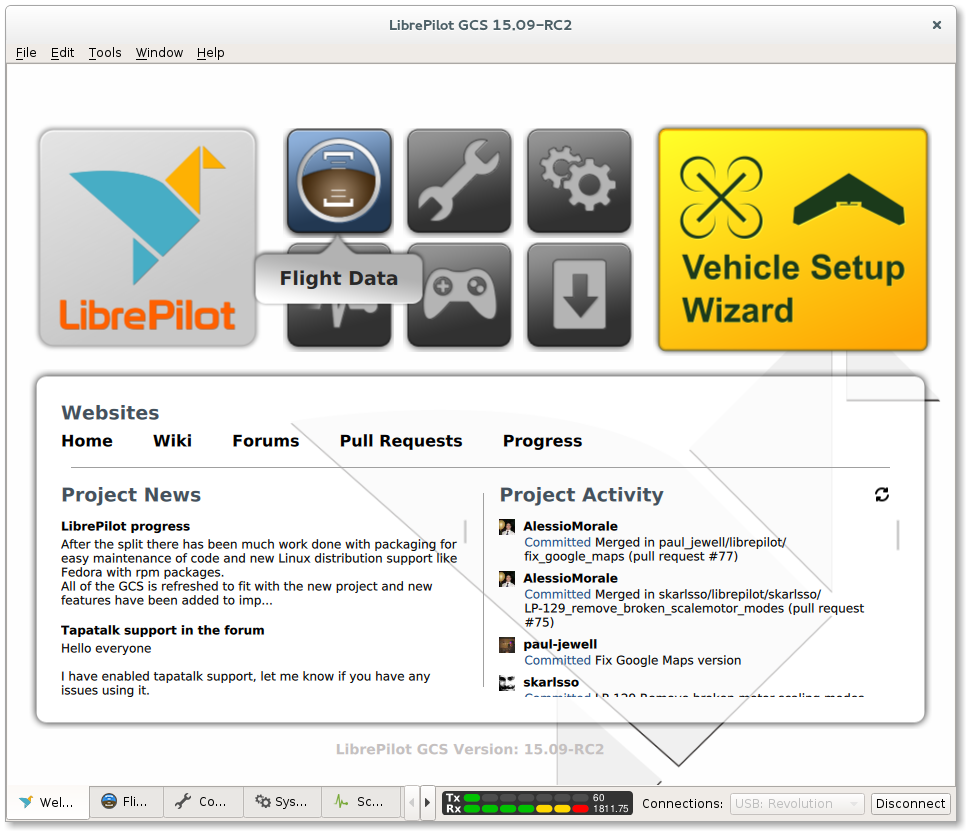The height and width of the screenshot is (831, 966).
Task: Open the Window menu
Action: click(159, 53)
